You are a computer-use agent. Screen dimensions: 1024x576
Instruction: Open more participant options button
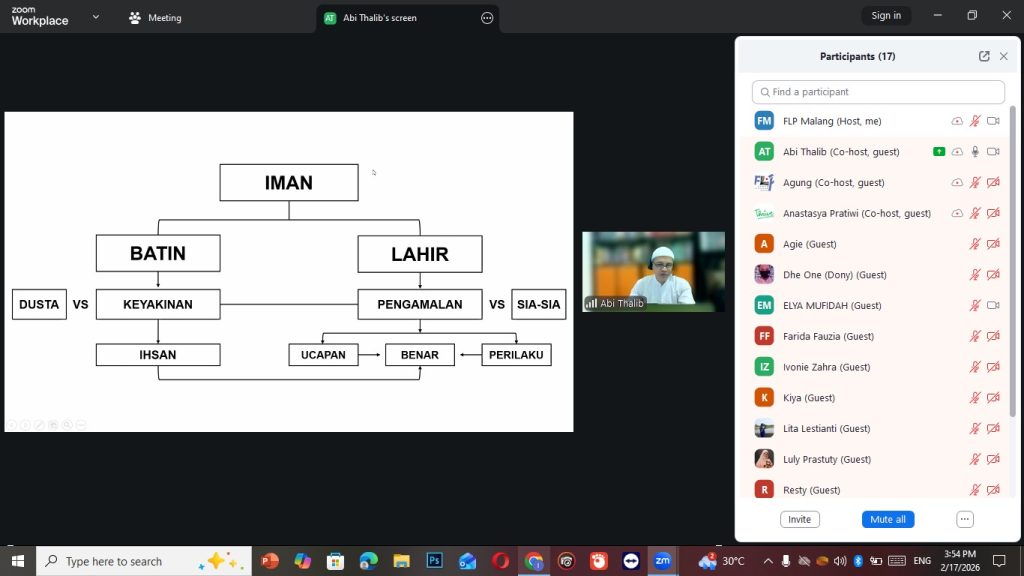(965, 519)
